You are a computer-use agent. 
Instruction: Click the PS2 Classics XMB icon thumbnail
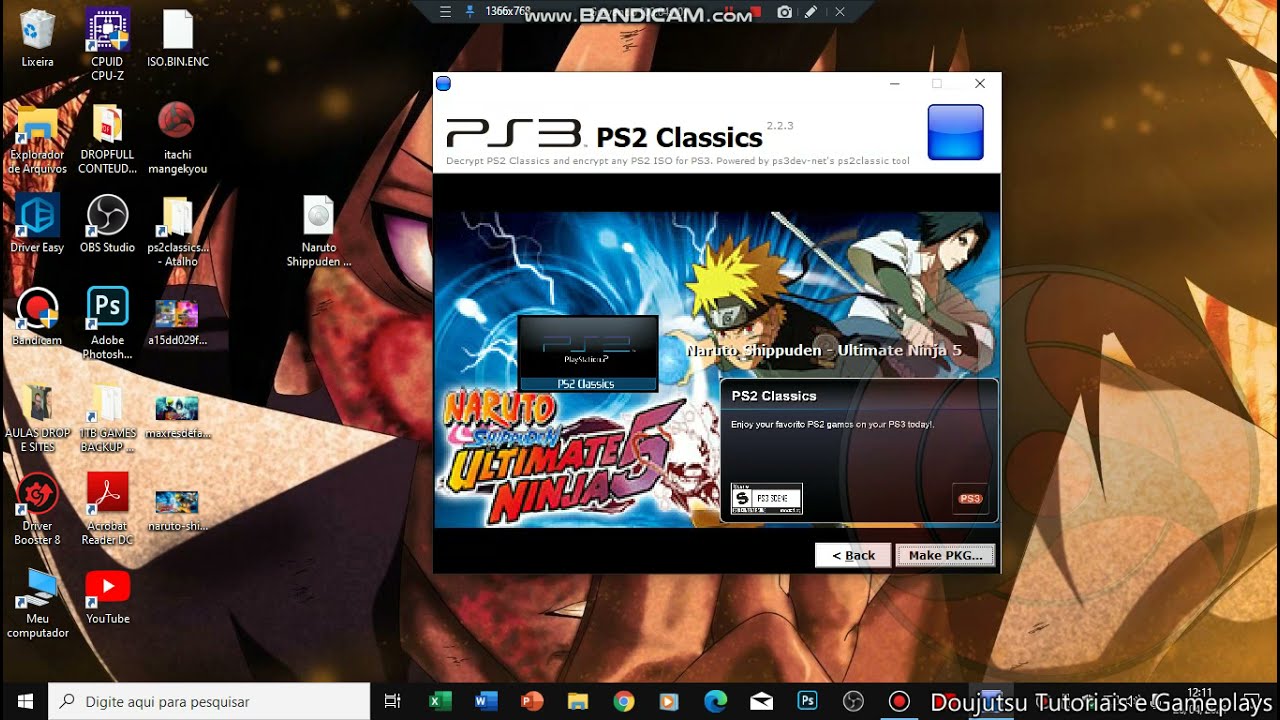(587, 353)
